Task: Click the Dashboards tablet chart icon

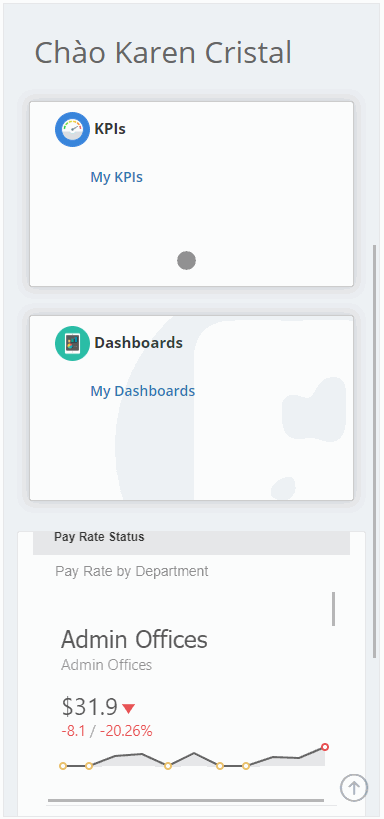Action: 72,343
